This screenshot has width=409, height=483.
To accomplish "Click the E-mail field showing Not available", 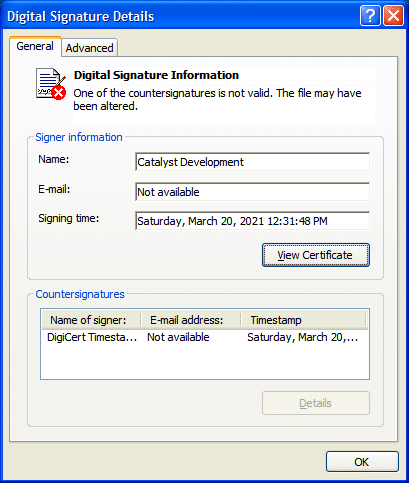I will point(252,192).
